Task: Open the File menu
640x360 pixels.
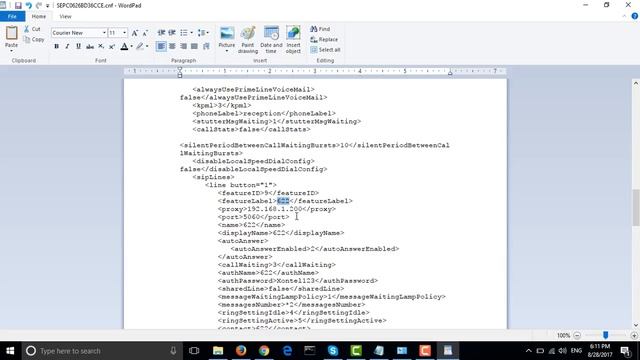Action: point(12,16)
